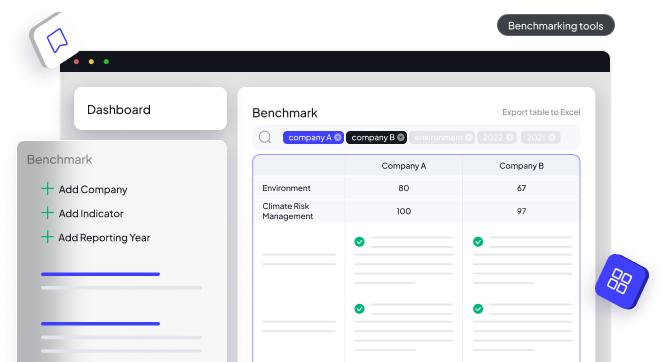Click second green checkmark under Company B
670x362 pixels.
pyautogui.click(x=478, y=309)
